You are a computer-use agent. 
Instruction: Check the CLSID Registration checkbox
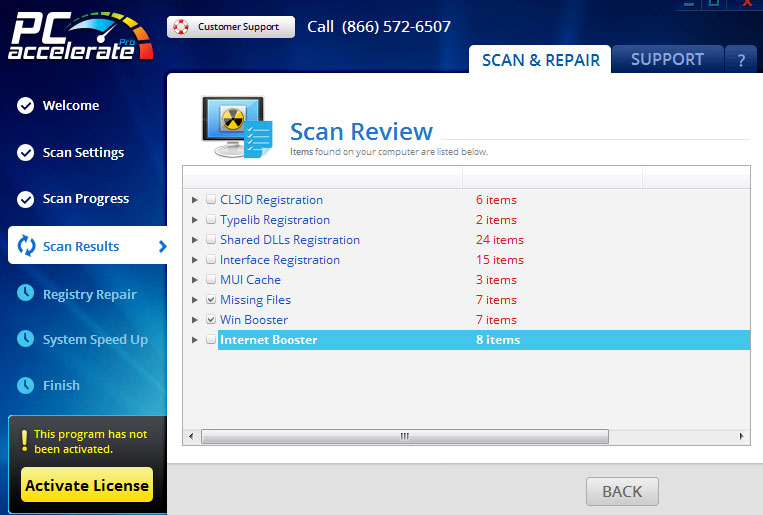coord(211,200)
